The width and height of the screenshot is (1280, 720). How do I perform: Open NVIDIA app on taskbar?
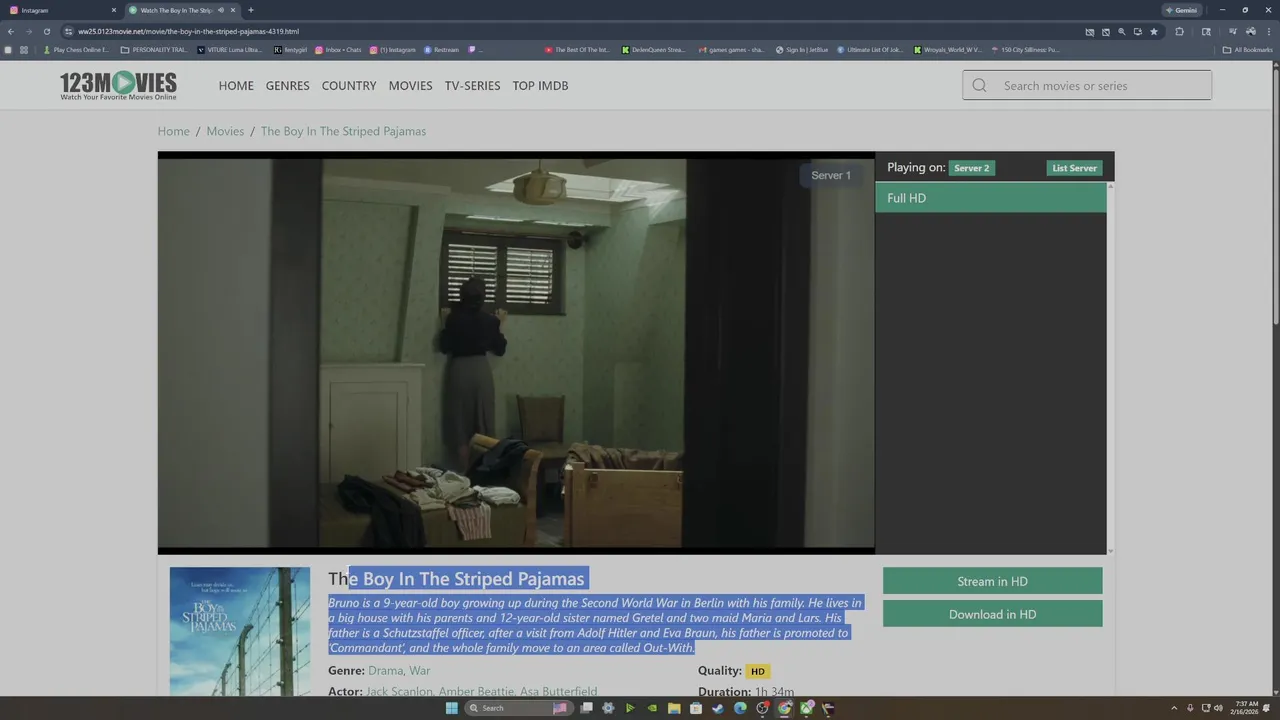(652, 708)
